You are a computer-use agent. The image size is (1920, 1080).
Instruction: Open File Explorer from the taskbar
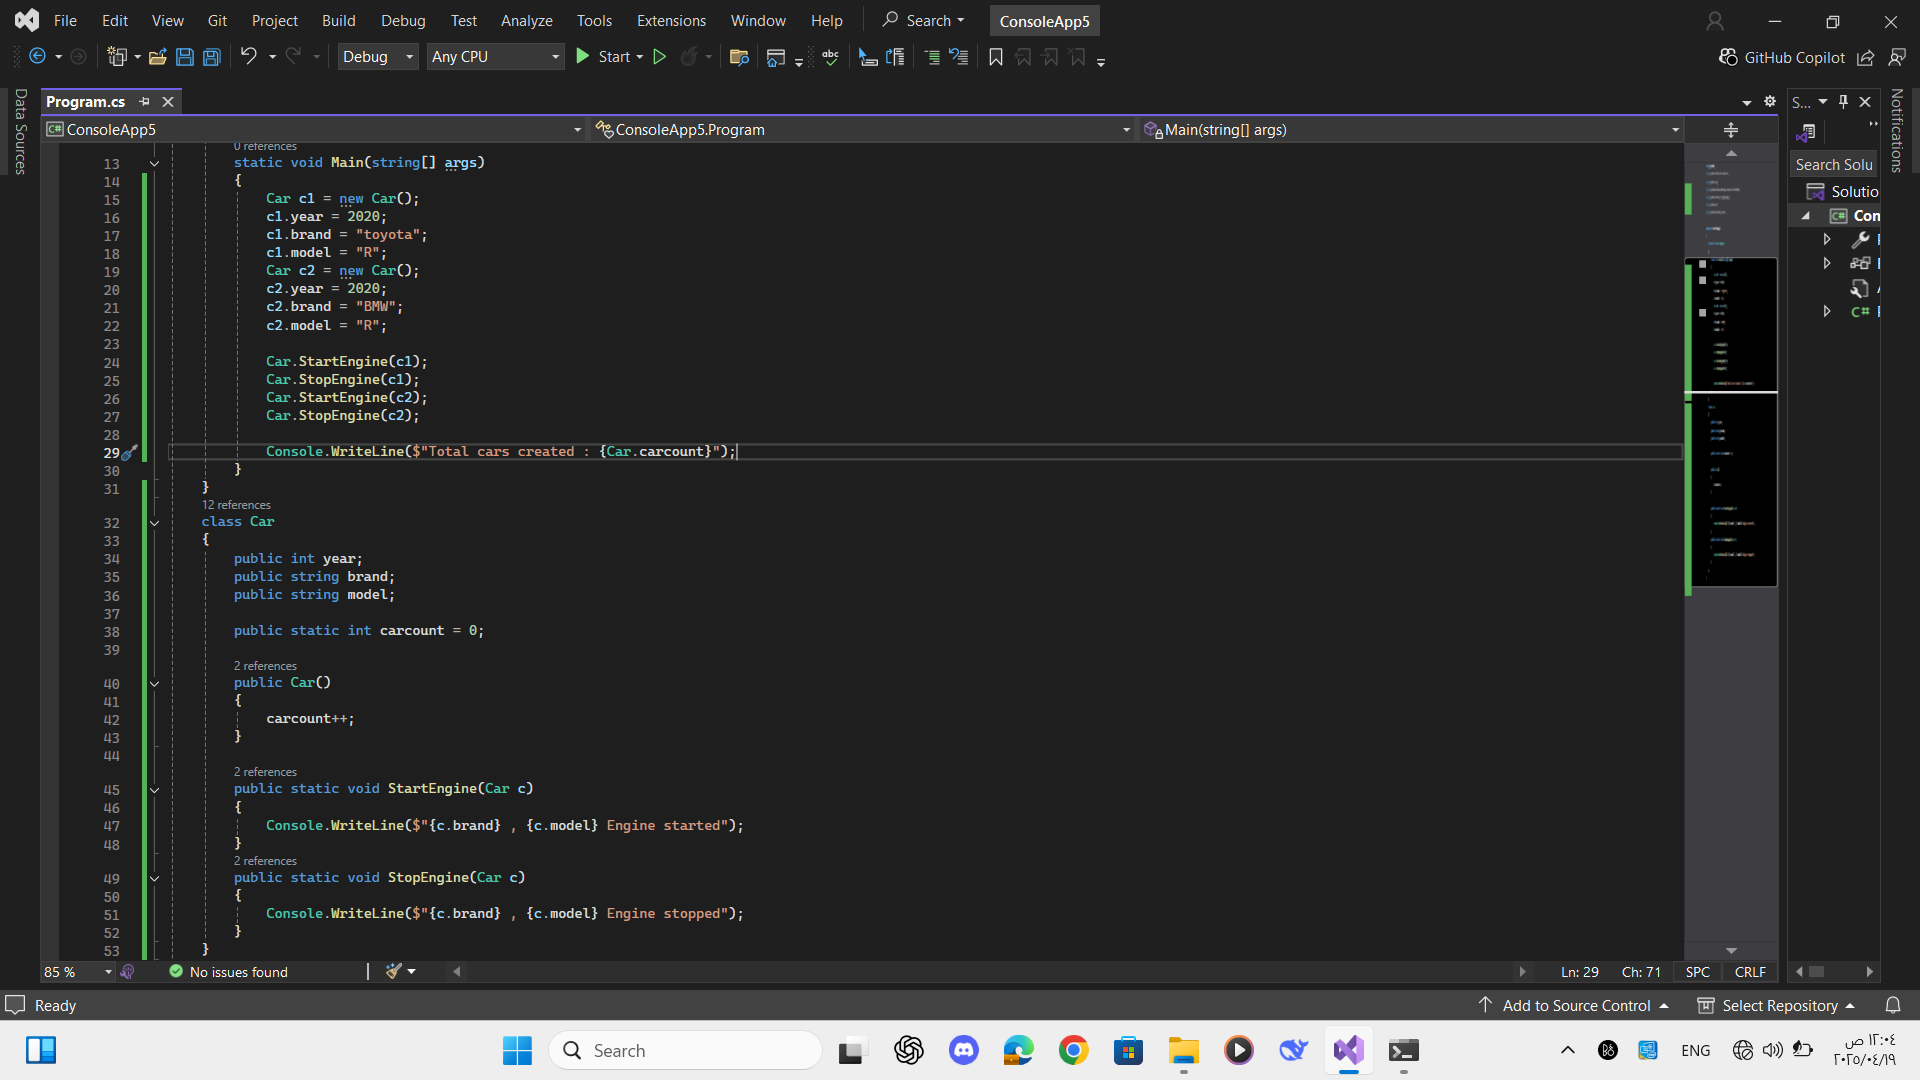coord(1183,1050)
